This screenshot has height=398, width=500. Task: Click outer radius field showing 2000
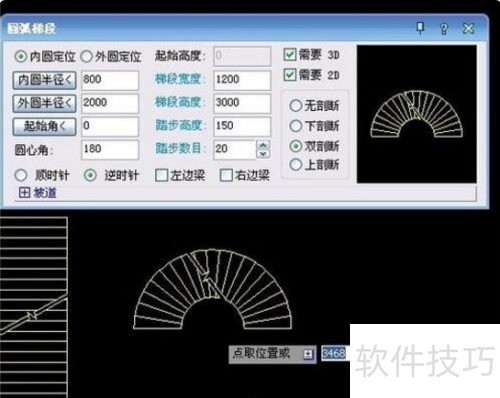click(110, 103)
